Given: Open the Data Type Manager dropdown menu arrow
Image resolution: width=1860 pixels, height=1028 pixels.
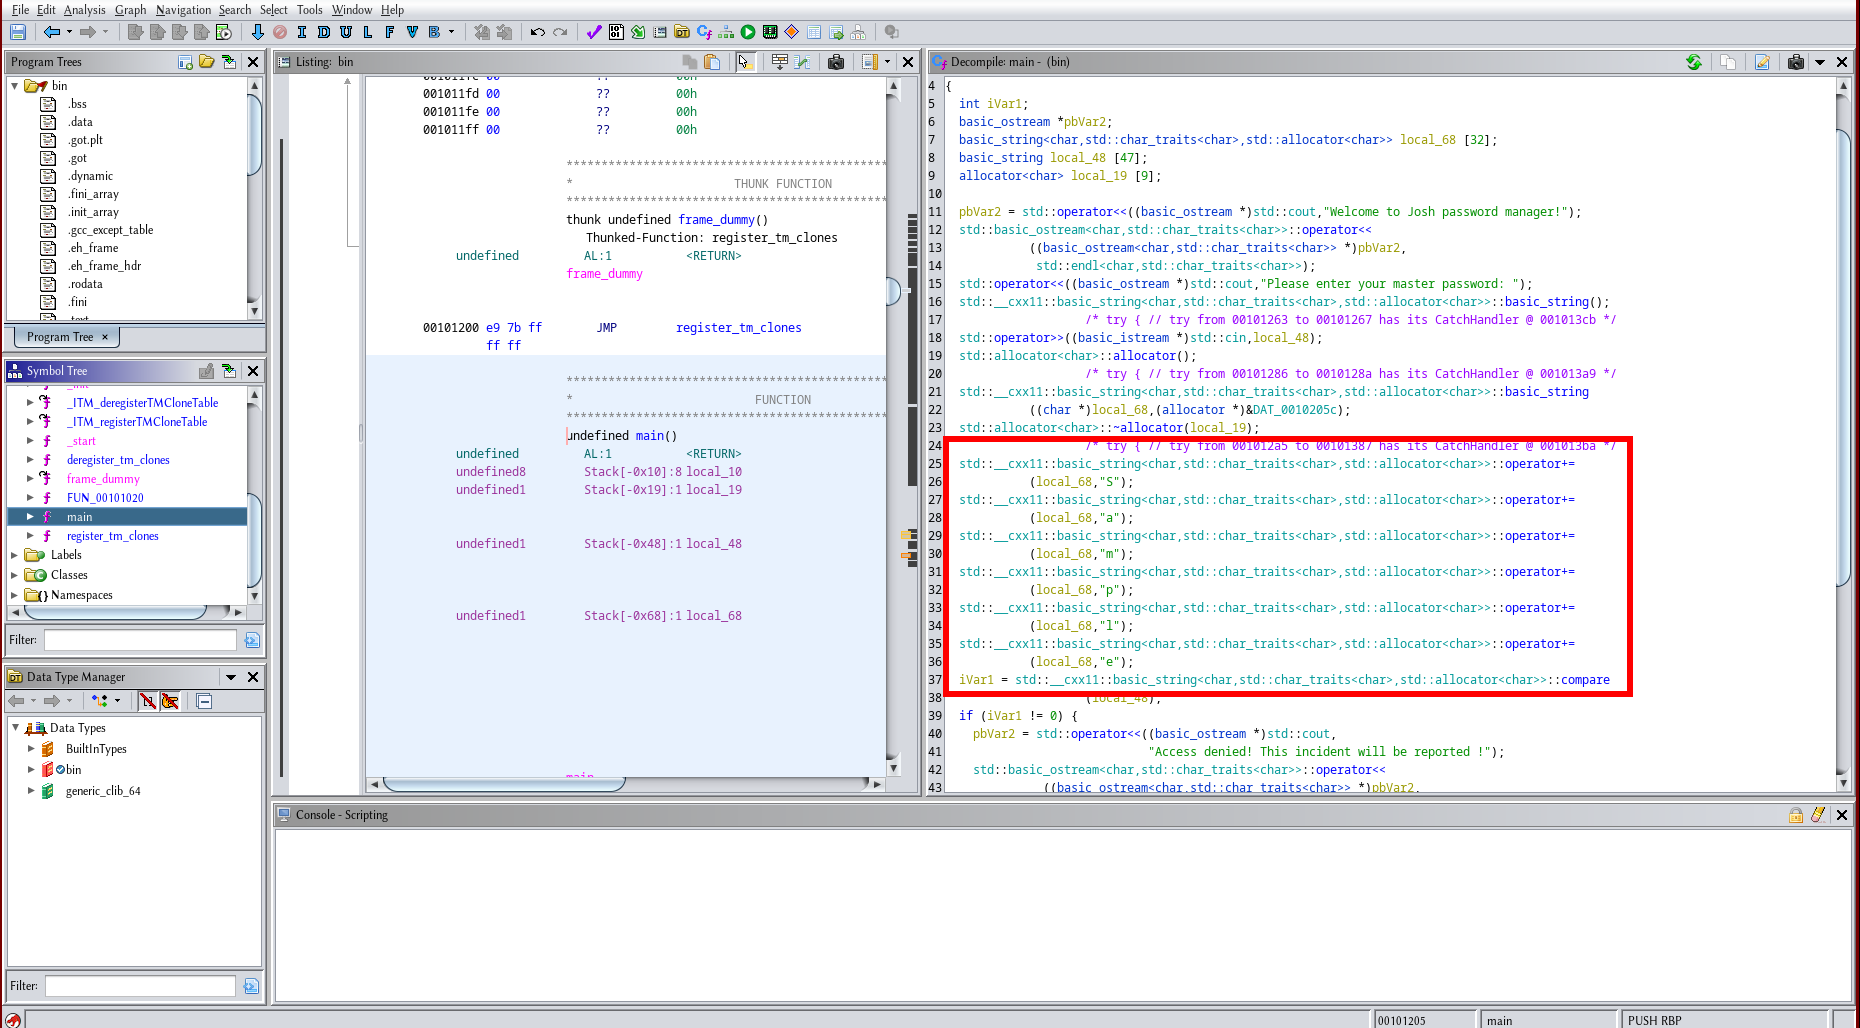Looking at the screenshot, I should (x=231, y=677).
